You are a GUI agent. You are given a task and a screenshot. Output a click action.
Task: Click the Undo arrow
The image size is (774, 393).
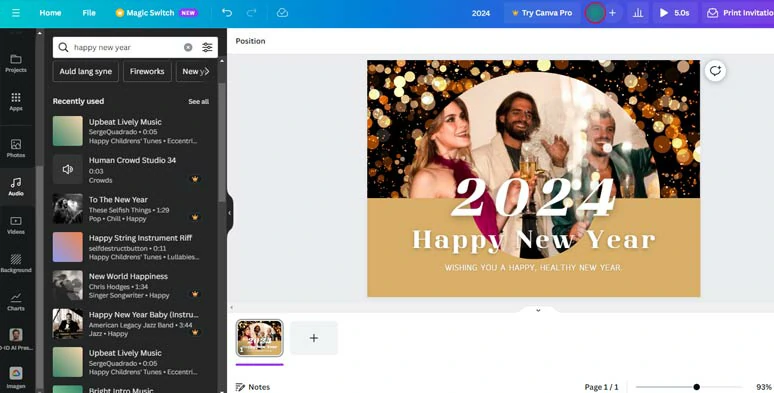click(x=227, y=13)
